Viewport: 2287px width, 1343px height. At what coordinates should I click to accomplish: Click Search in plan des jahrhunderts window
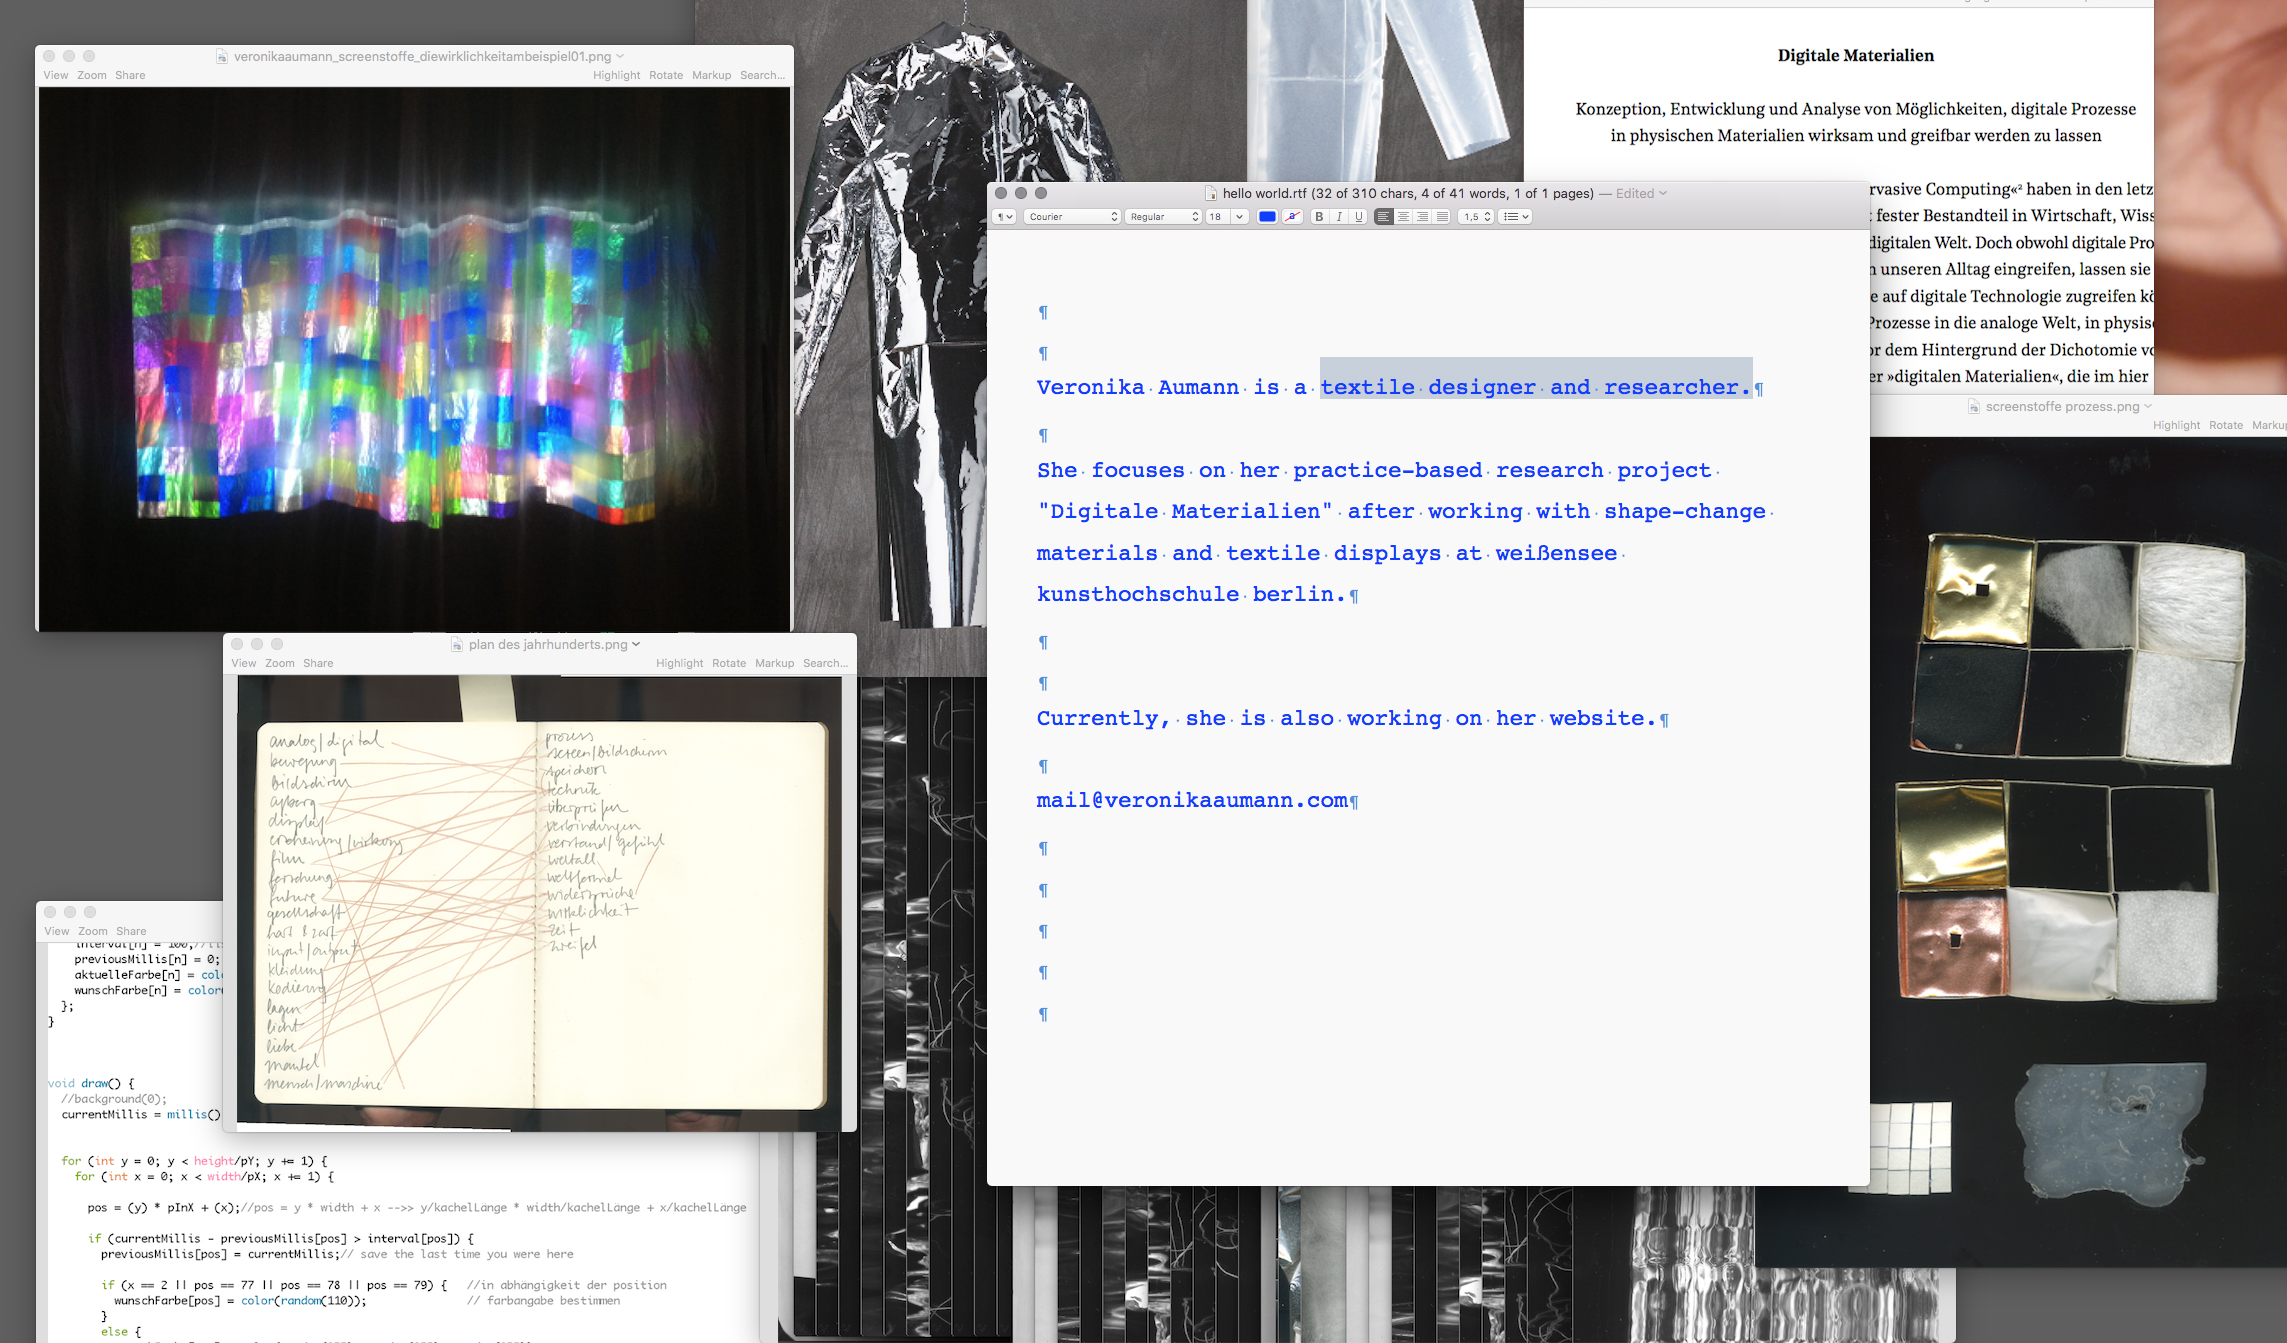pyautogui.click(x=825, y=663)
